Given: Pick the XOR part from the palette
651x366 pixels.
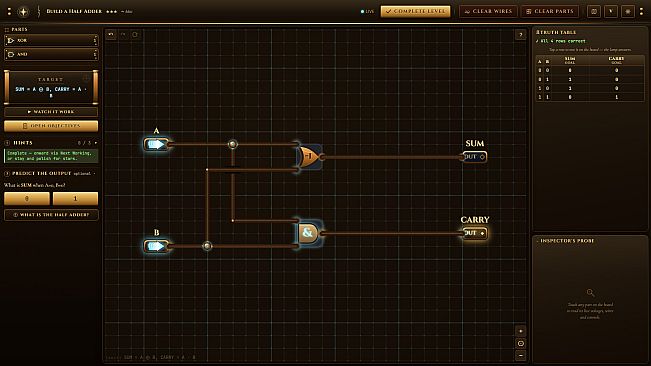Looking at the screenshot, I should pos(51,40).
